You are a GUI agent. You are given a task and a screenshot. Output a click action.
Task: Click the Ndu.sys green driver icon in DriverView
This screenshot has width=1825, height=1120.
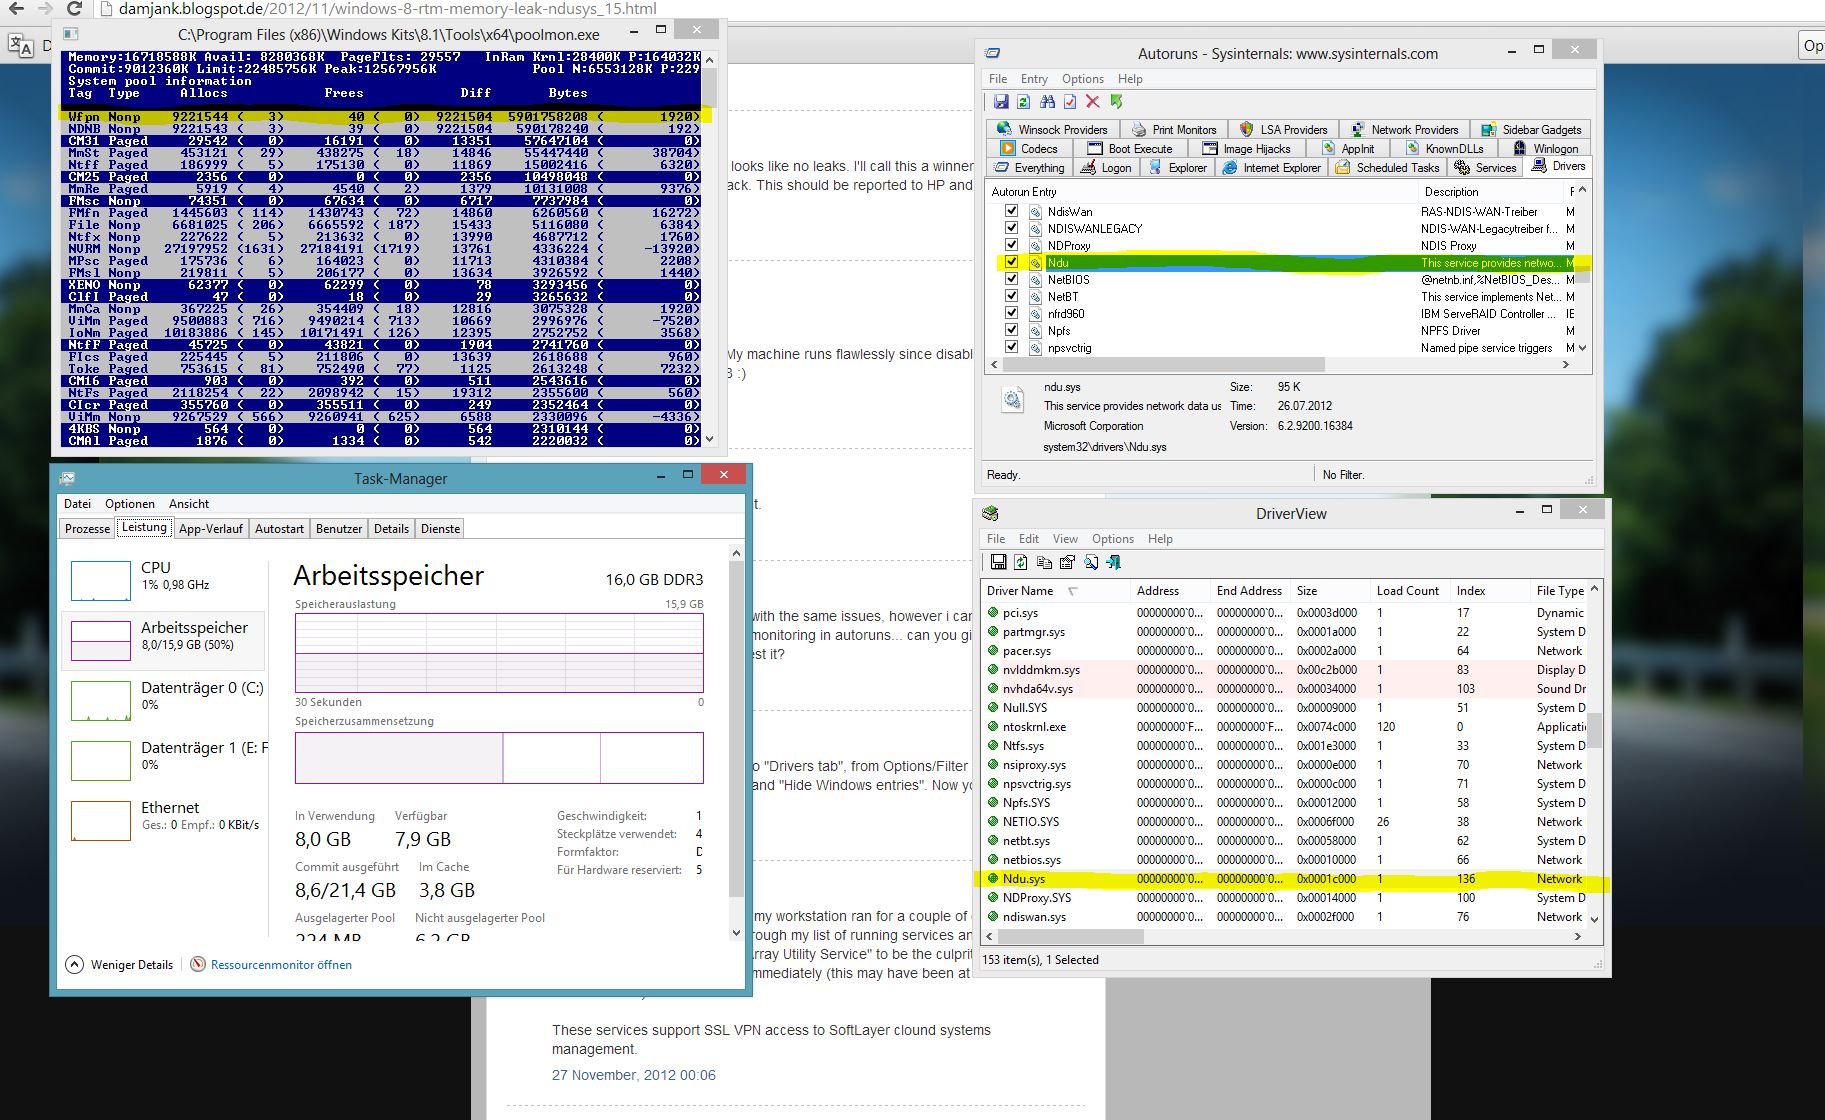pos(993,879)
